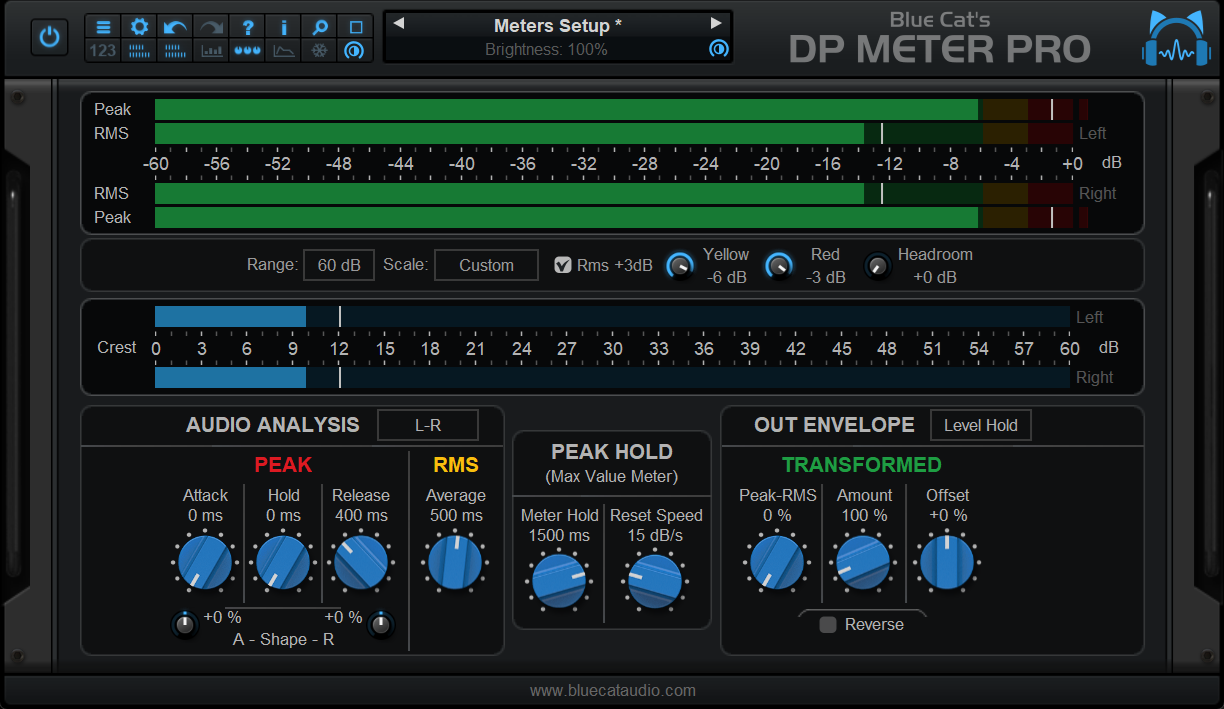The height and width of the screenshot is (709, 1224).
Task: Open the Scale selector set to Custom
Action: pyautogui.click(x=486, y=265)
